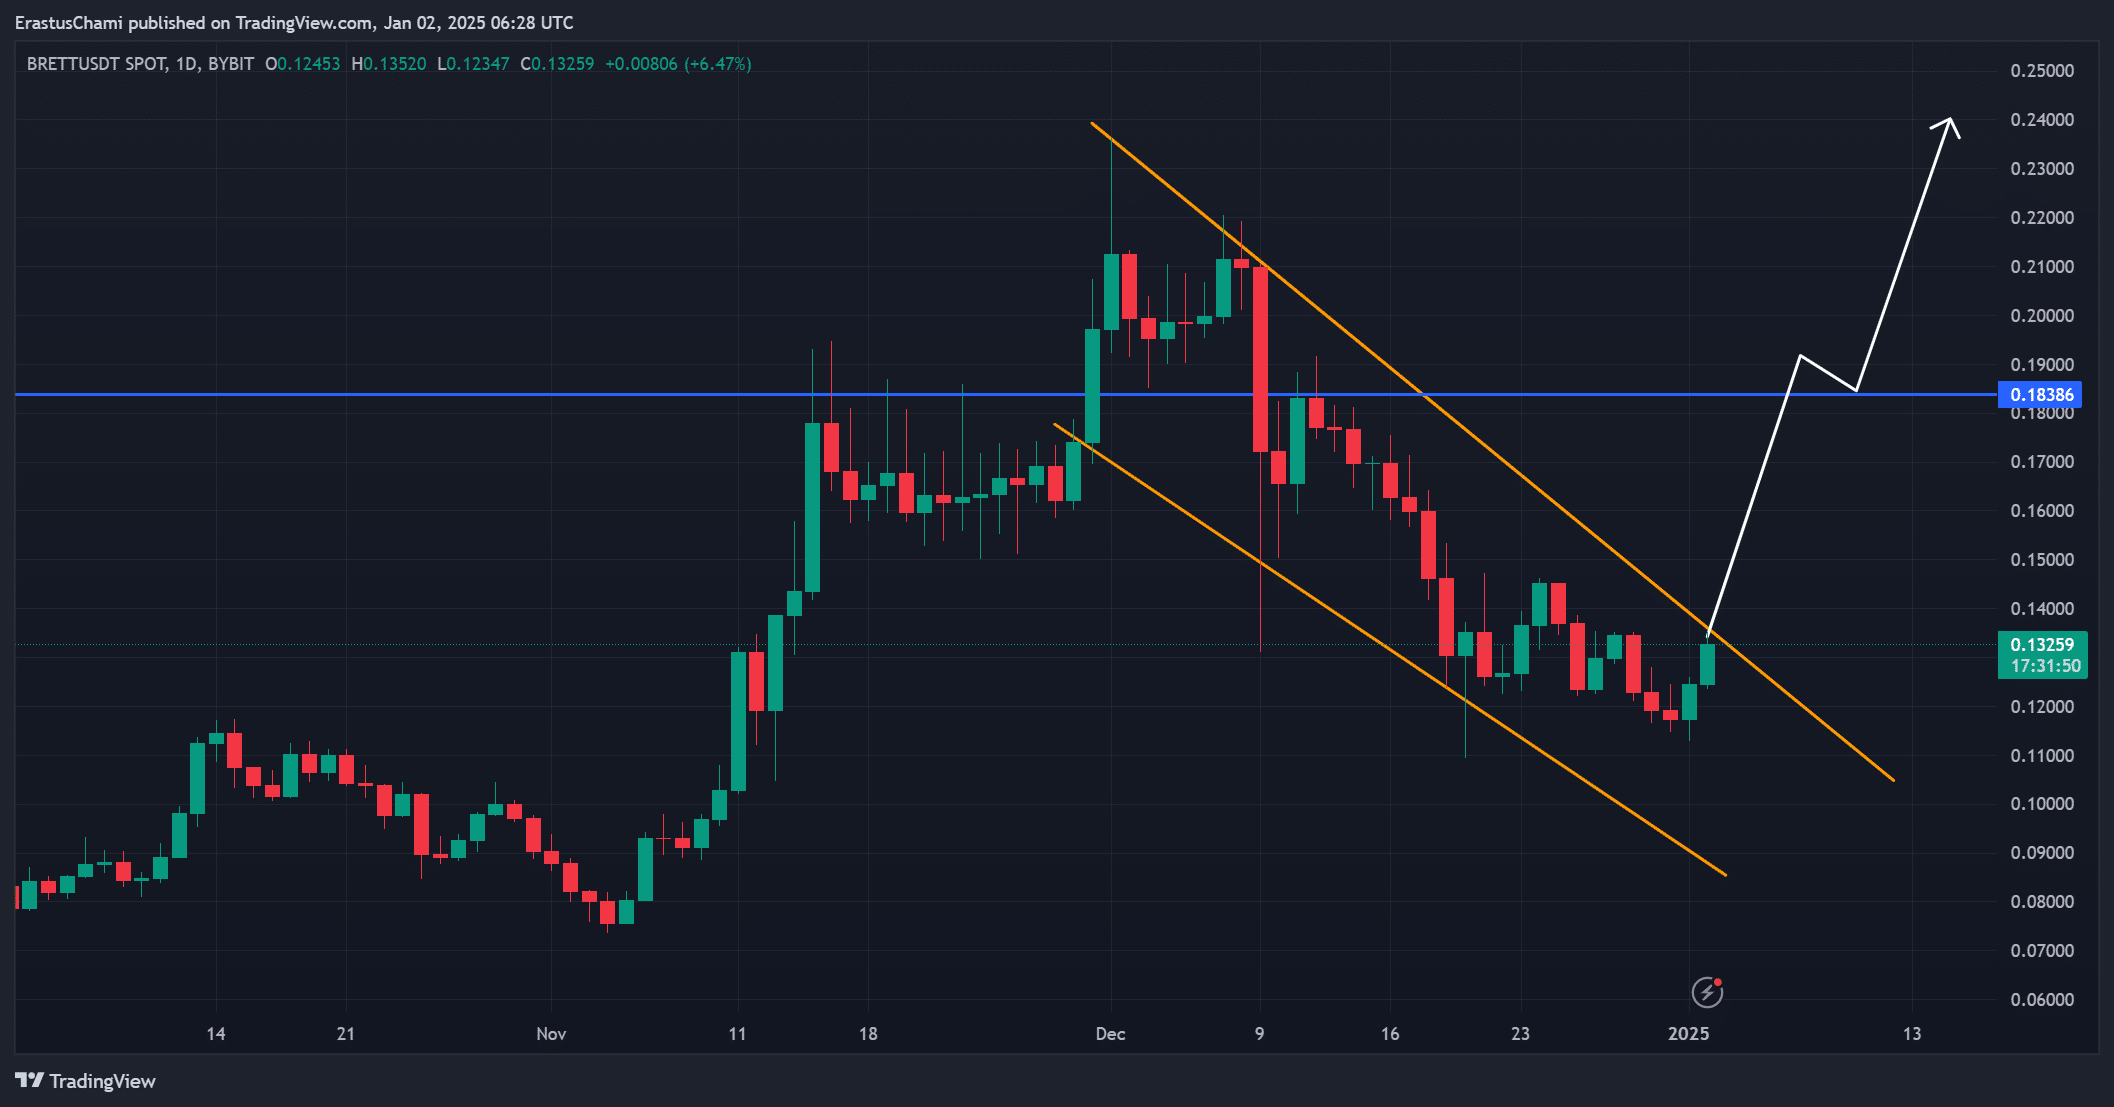The width and height of the screenshot is (2114, 1107).
Task: Click the 13 date label on time axis
Action: (x=1912, y=1034)
